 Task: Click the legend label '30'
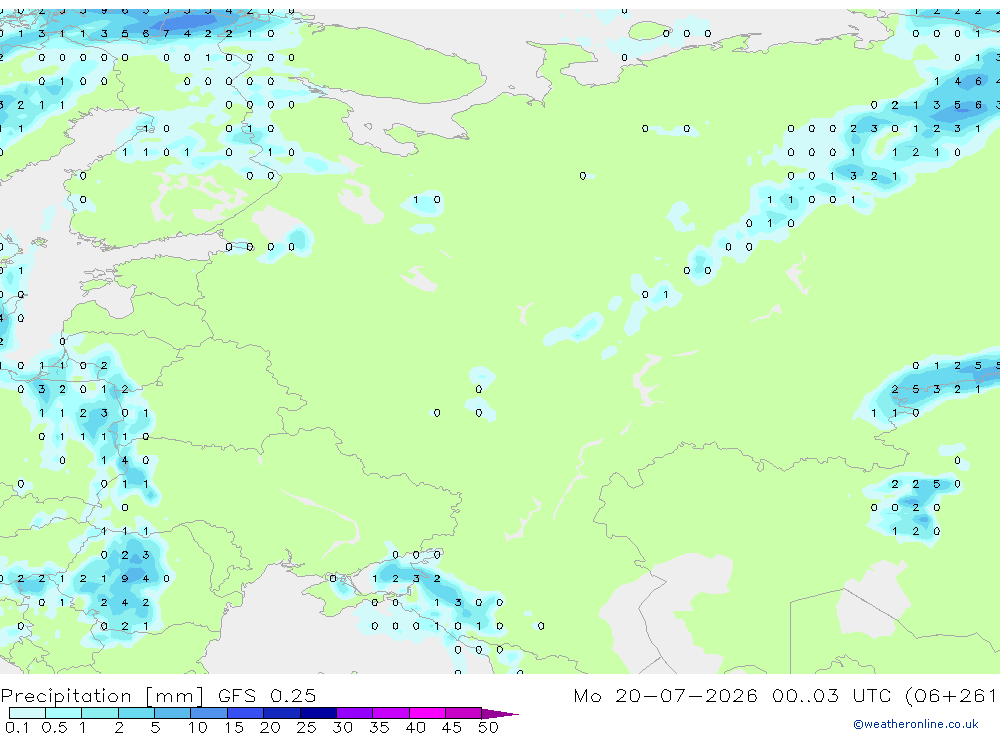click(x=342, y=727)
